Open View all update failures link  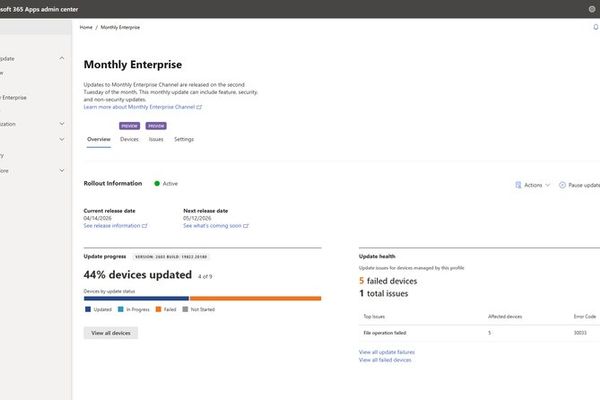[387, 352]
